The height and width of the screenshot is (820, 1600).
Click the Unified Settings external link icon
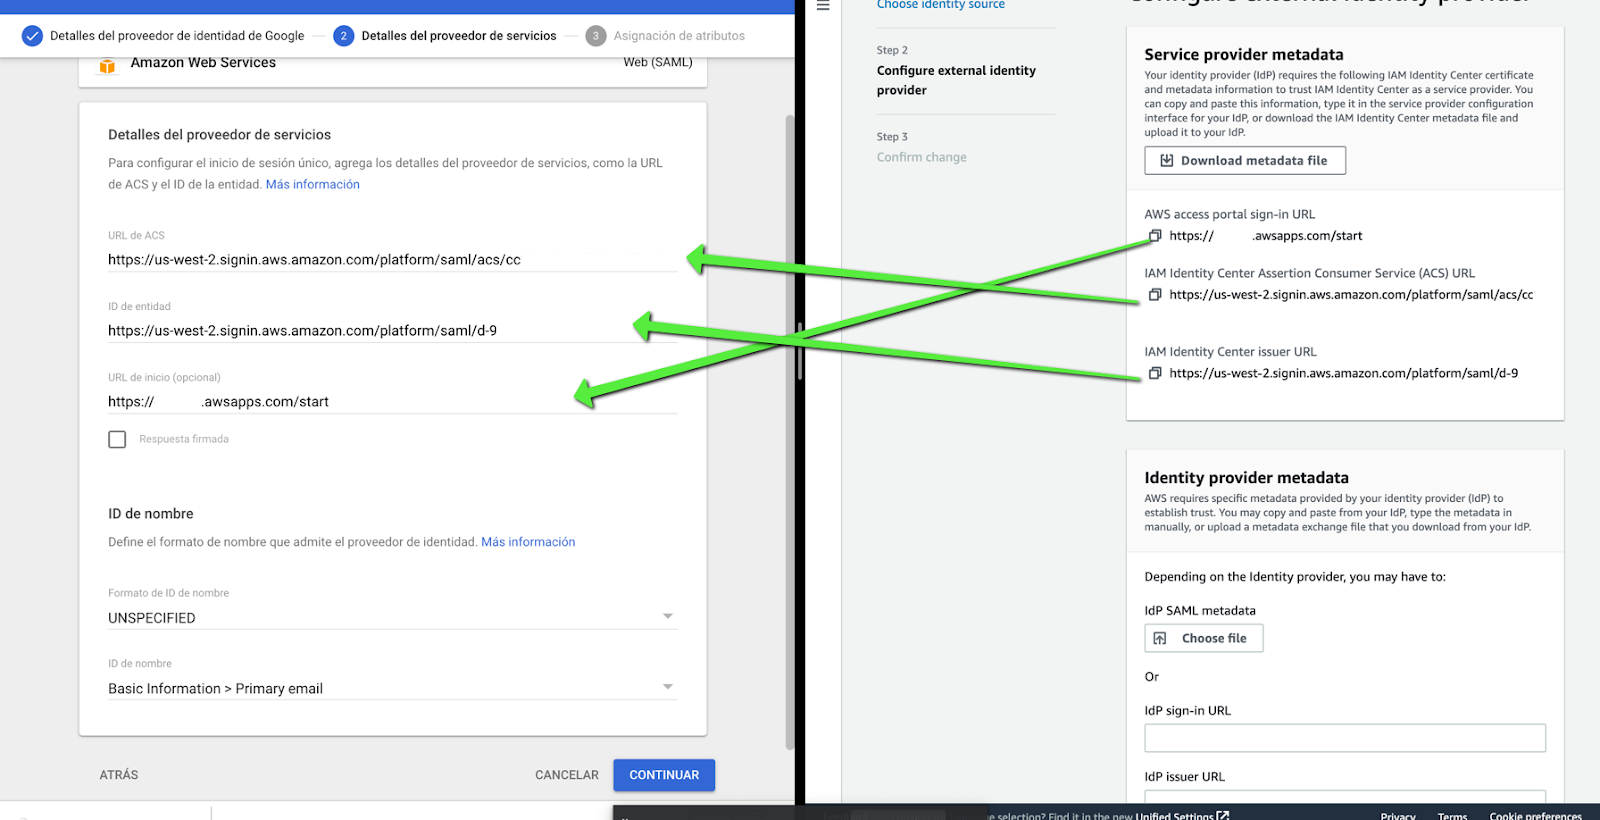point(1223,815)
